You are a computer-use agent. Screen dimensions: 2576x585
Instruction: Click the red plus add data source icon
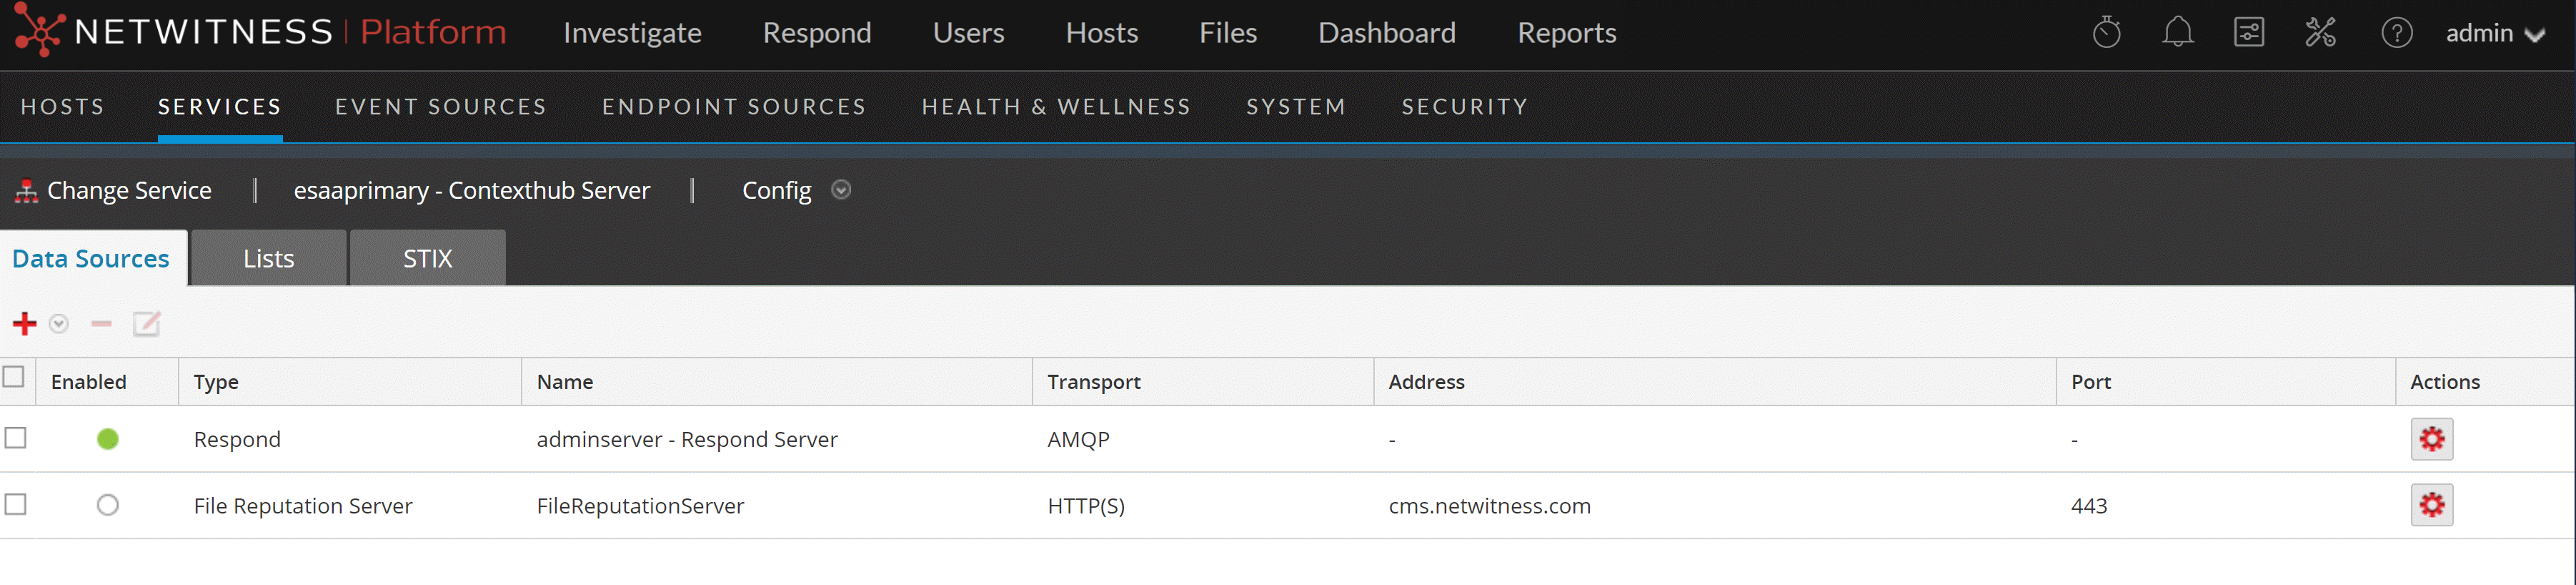[24, 324]
